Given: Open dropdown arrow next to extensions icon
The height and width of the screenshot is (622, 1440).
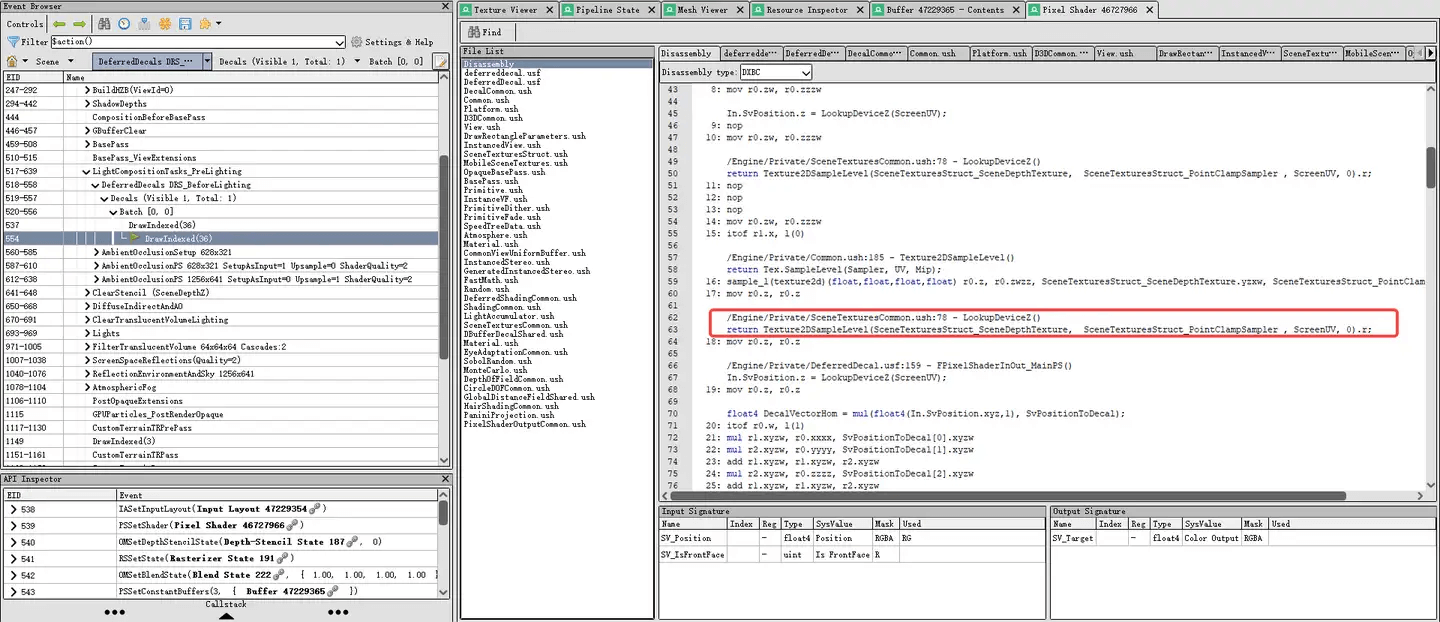Looking at the screenshot, I should 219,23.
